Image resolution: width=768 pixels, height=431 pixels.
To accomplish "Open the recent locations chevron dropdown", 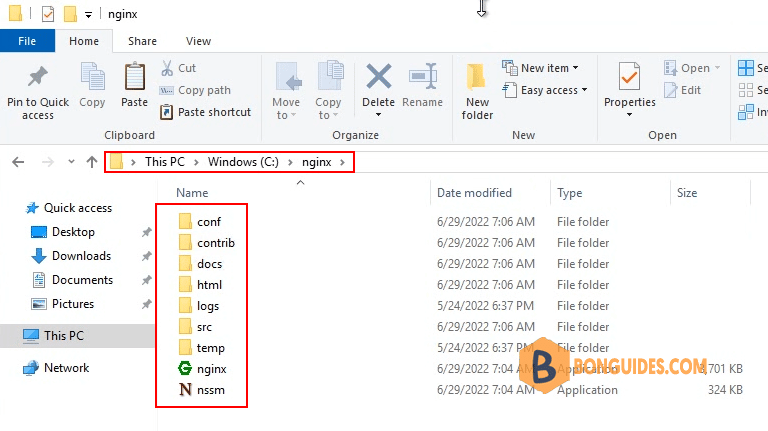I will point(71,162).
